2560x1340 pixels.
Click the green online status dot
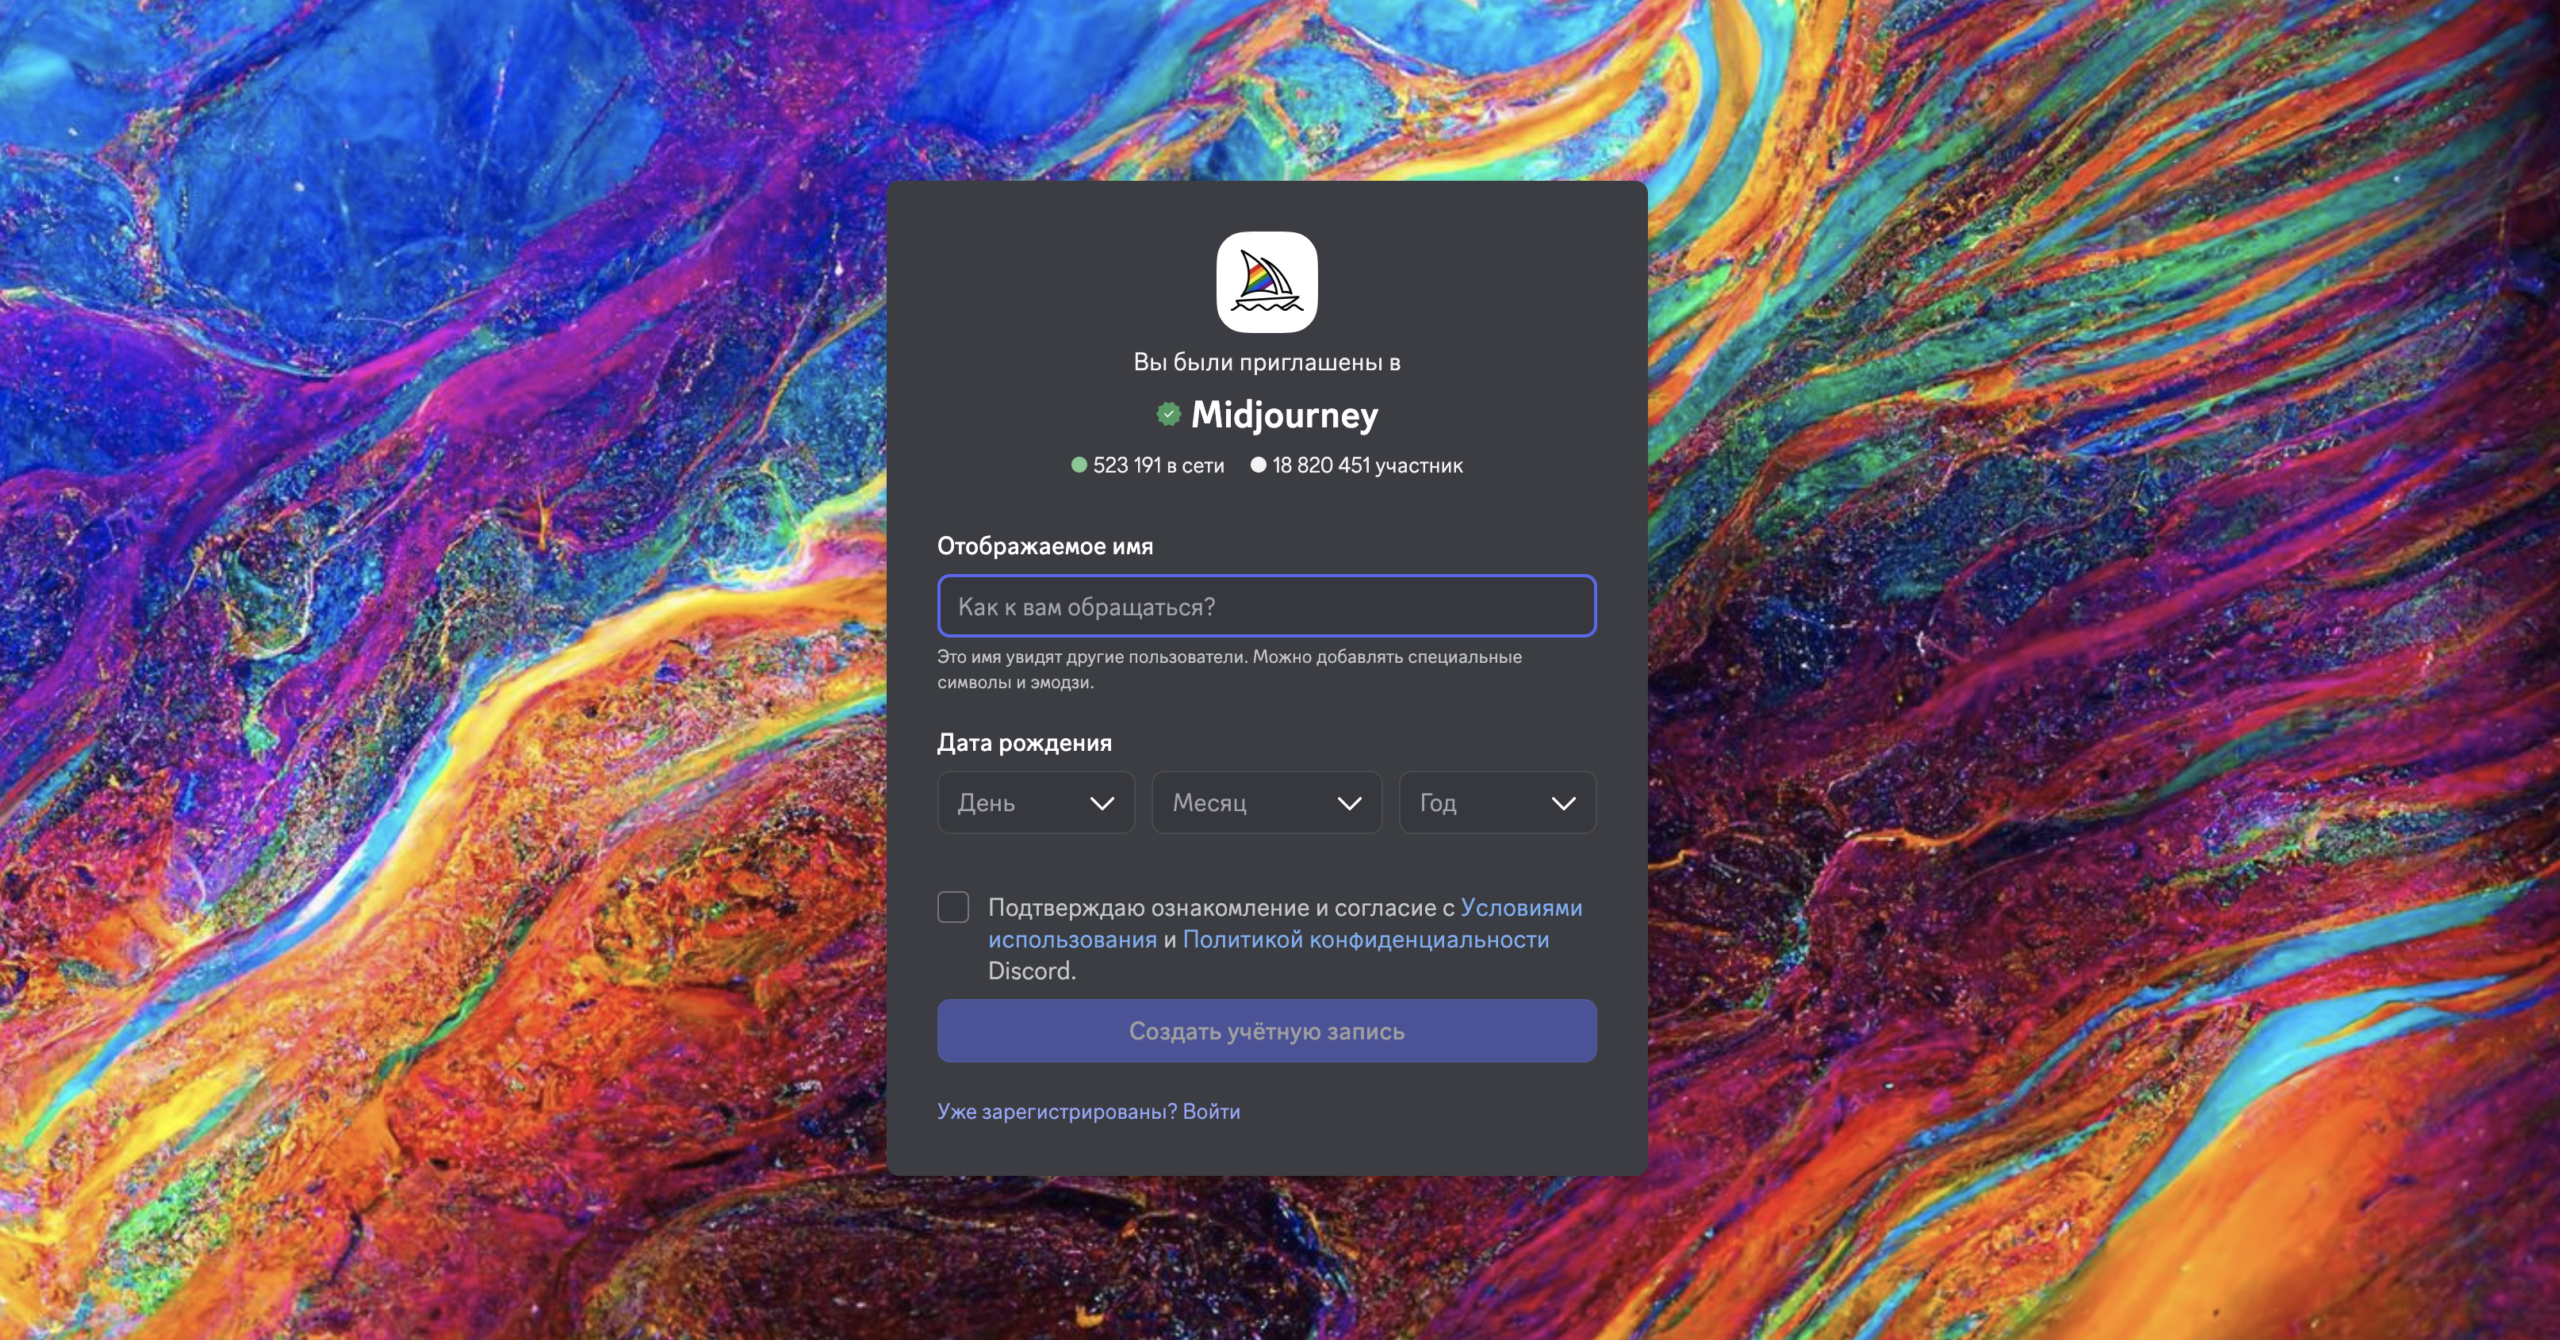click(1079, 465)
